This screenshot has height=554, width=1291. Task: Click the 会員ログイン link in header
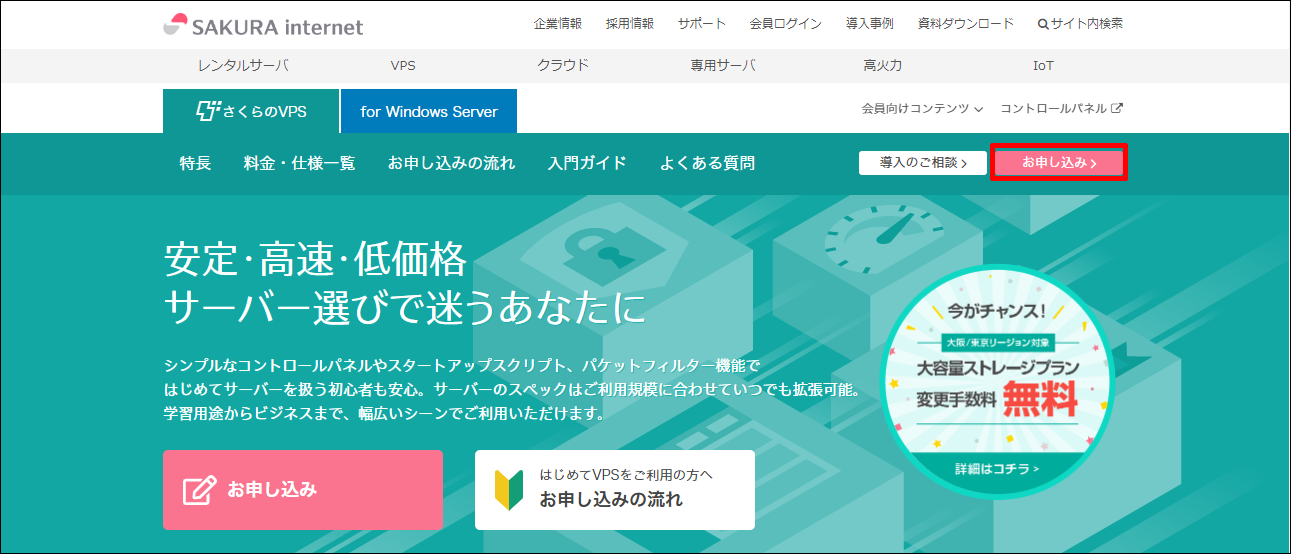click(x=785, y=24)
